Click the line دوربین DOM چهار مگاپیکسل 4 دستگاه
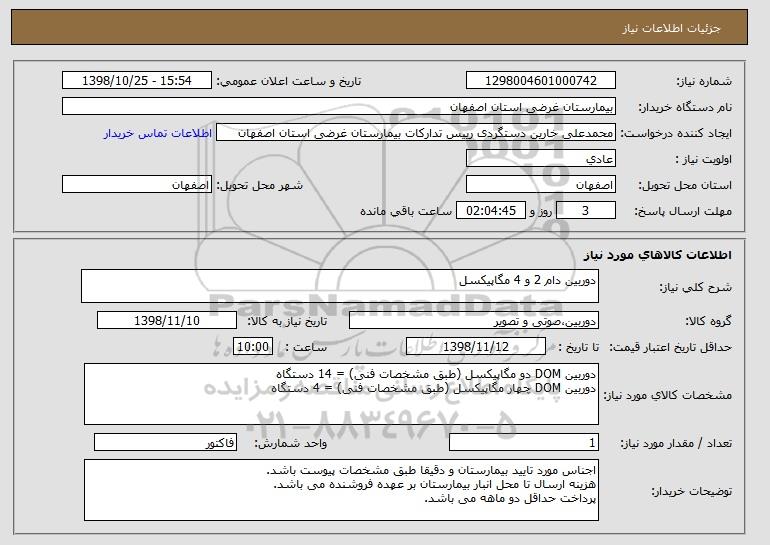The width and height of the screenshot is (770, 545). tap(434, 388)
